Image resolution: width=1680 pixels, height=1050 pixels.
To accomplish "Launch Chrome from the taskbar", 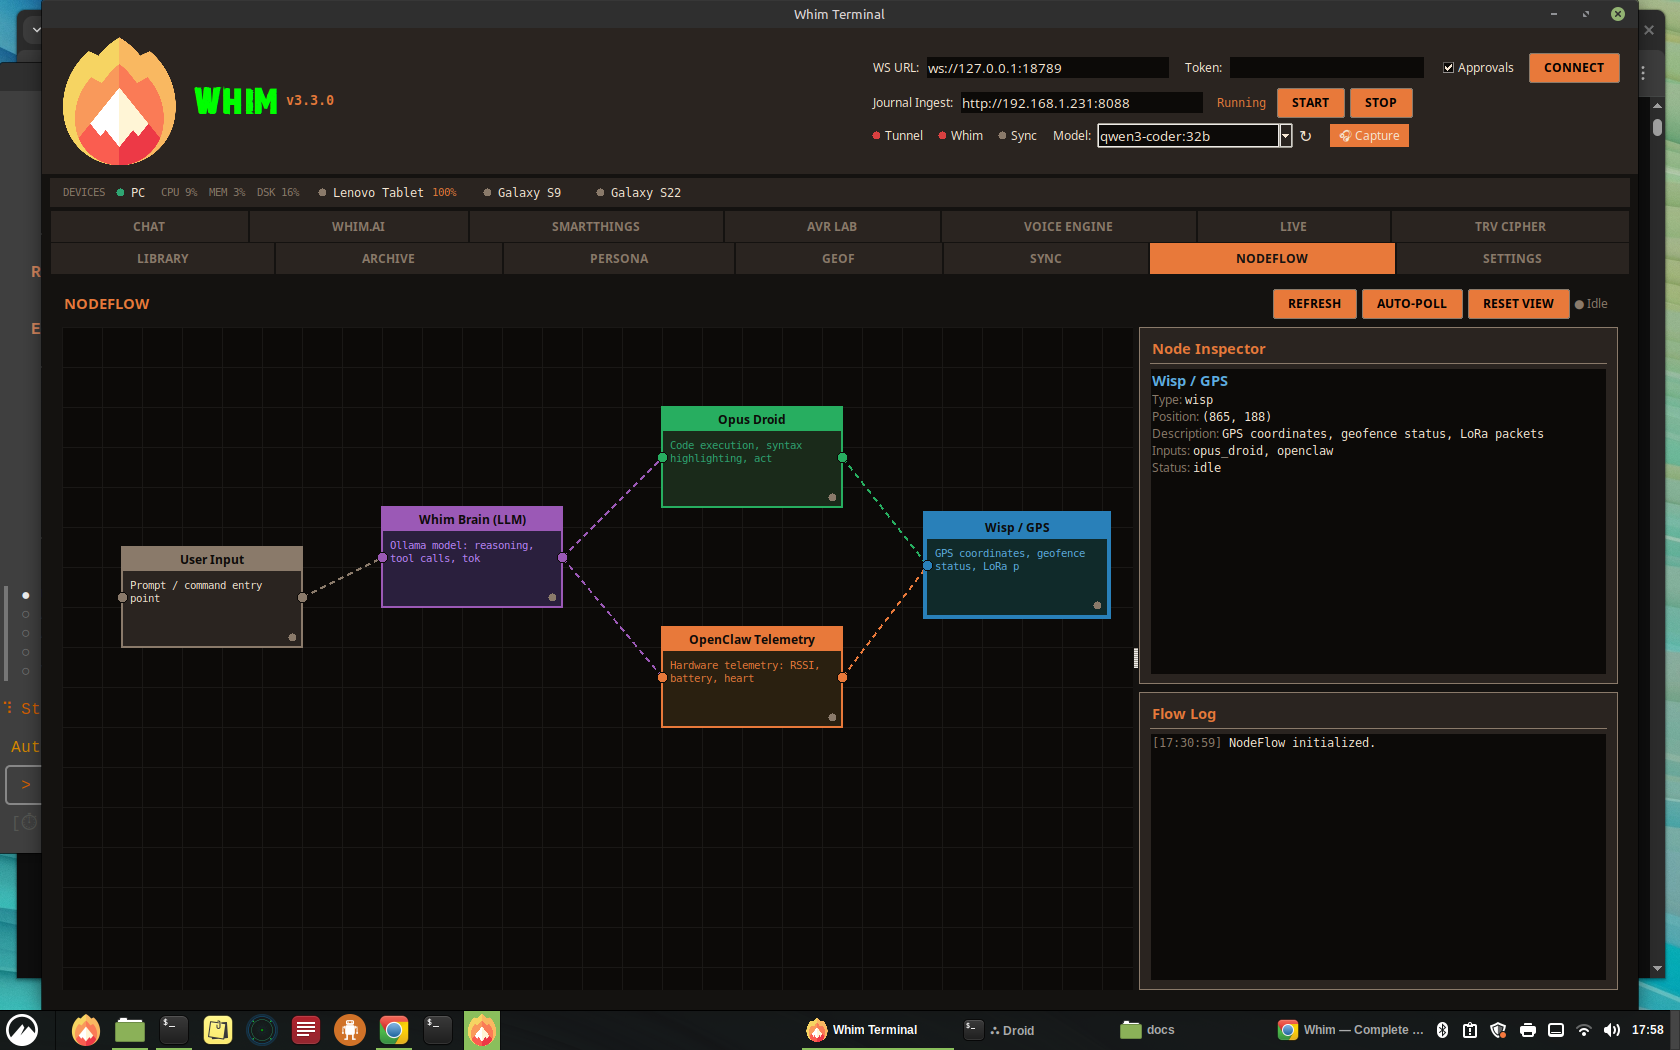I will [x=394, y=1030].
